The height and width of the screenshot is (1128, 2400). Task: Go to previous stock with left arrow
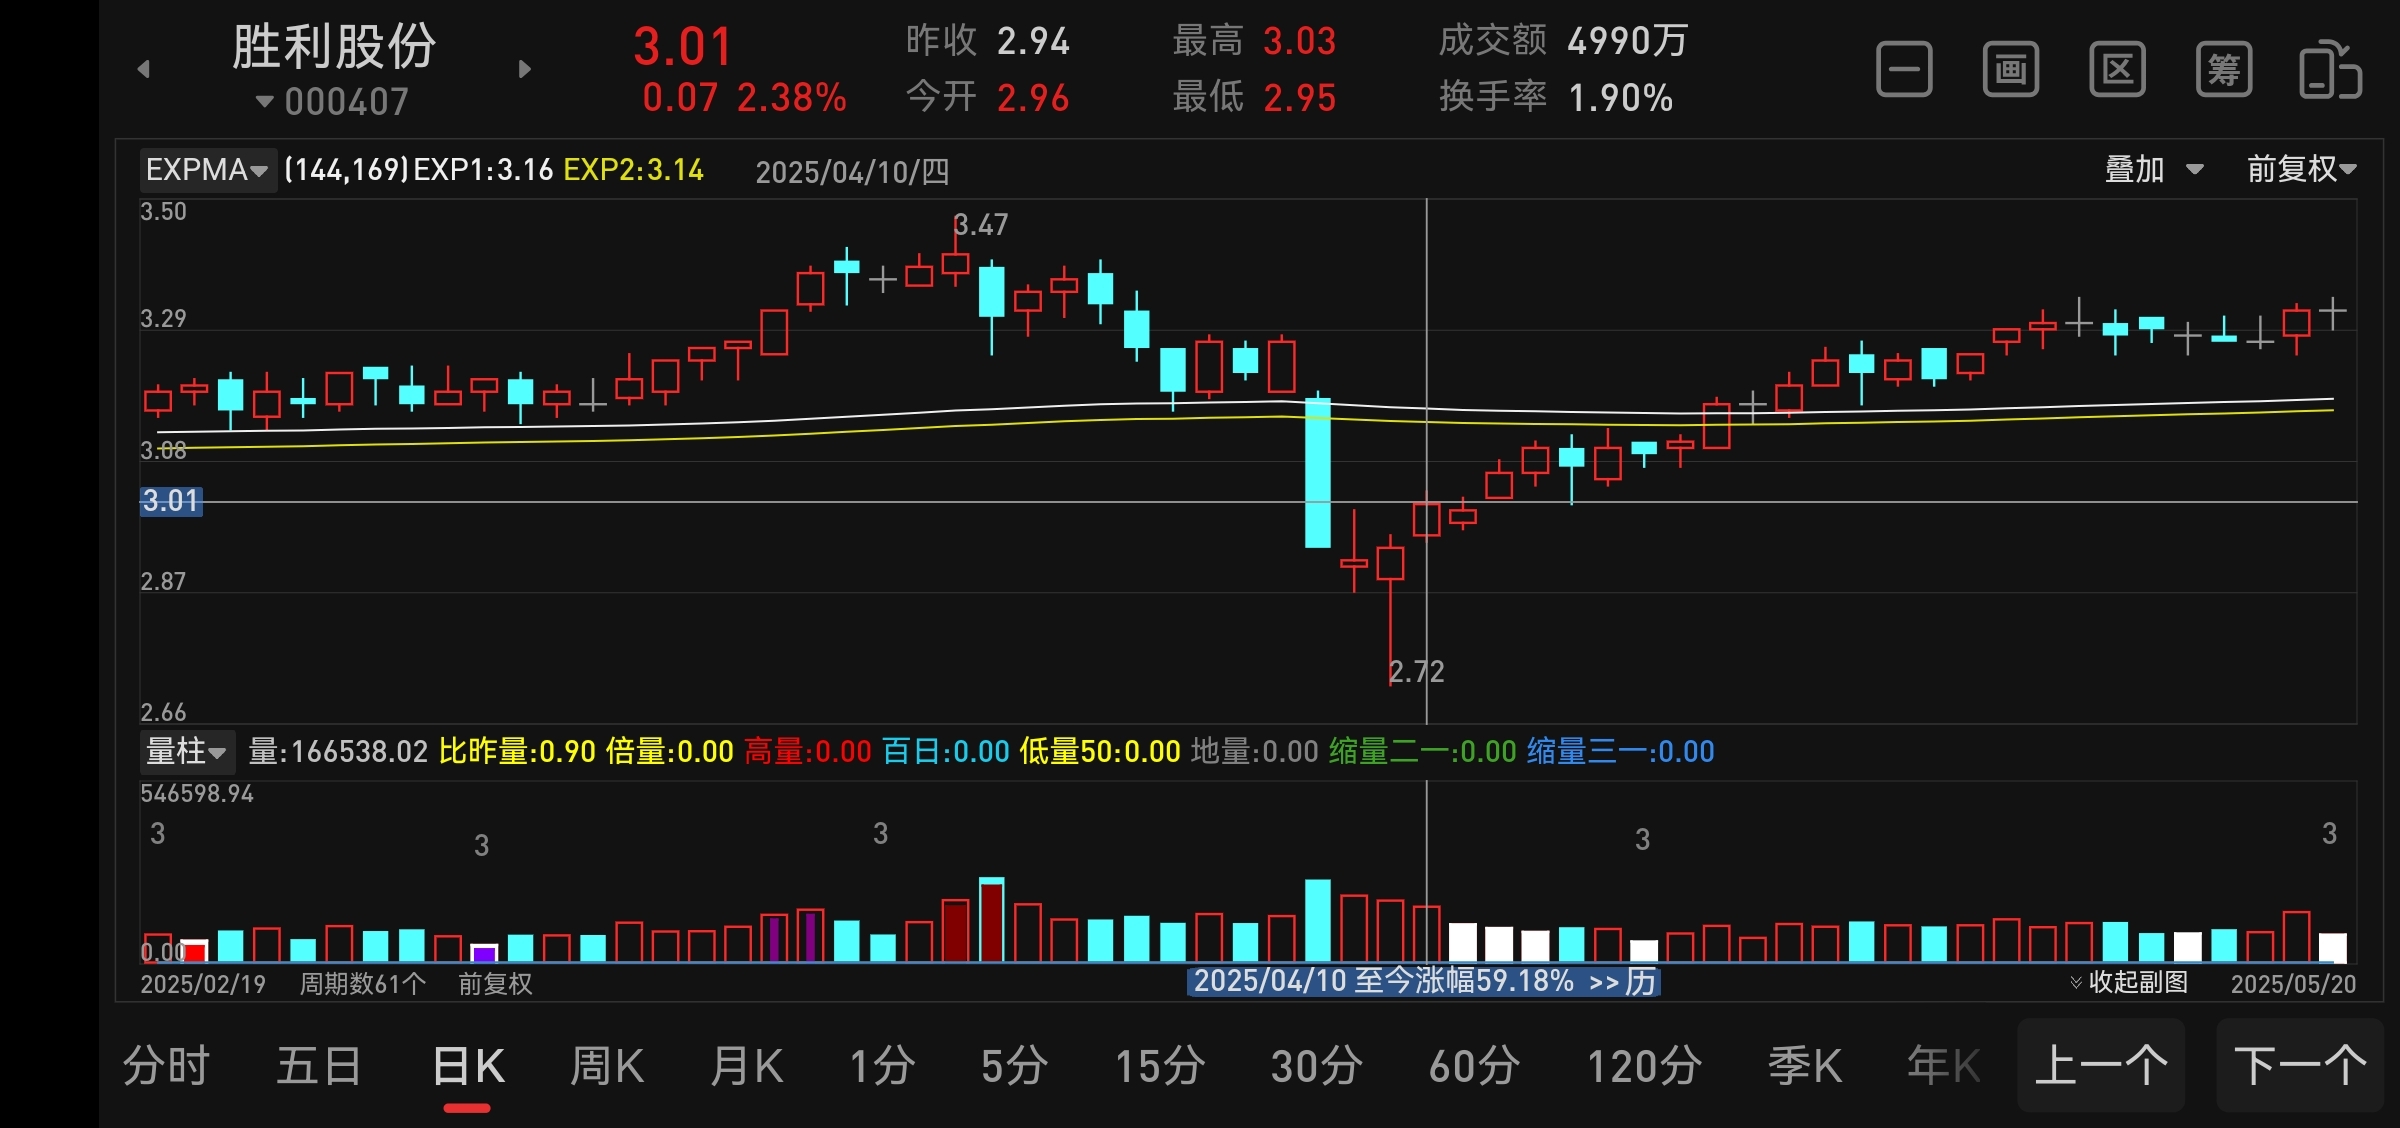pos(144,69)
